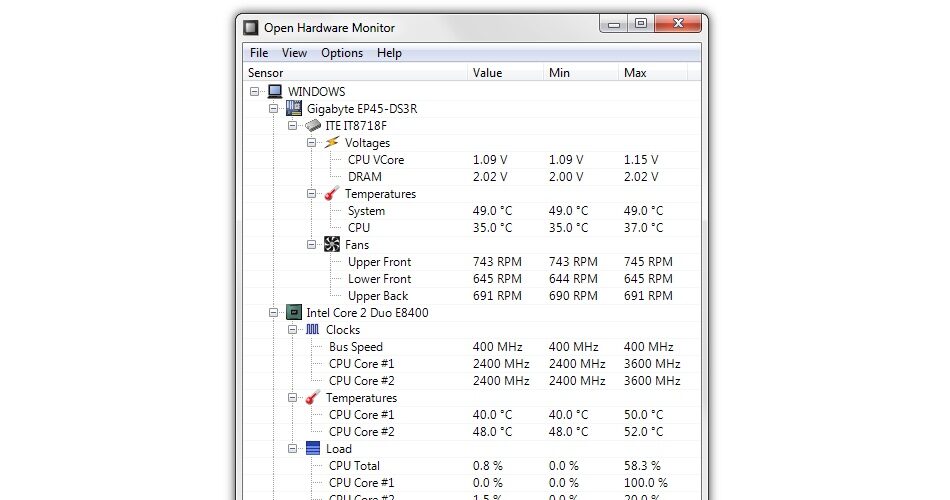Click the Clocks waveform icon

pos(313,330)
